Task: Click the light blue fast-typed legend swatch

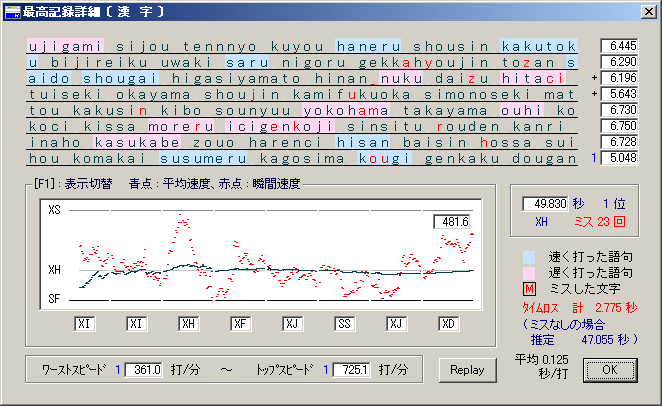Action: tap(530, 255)
